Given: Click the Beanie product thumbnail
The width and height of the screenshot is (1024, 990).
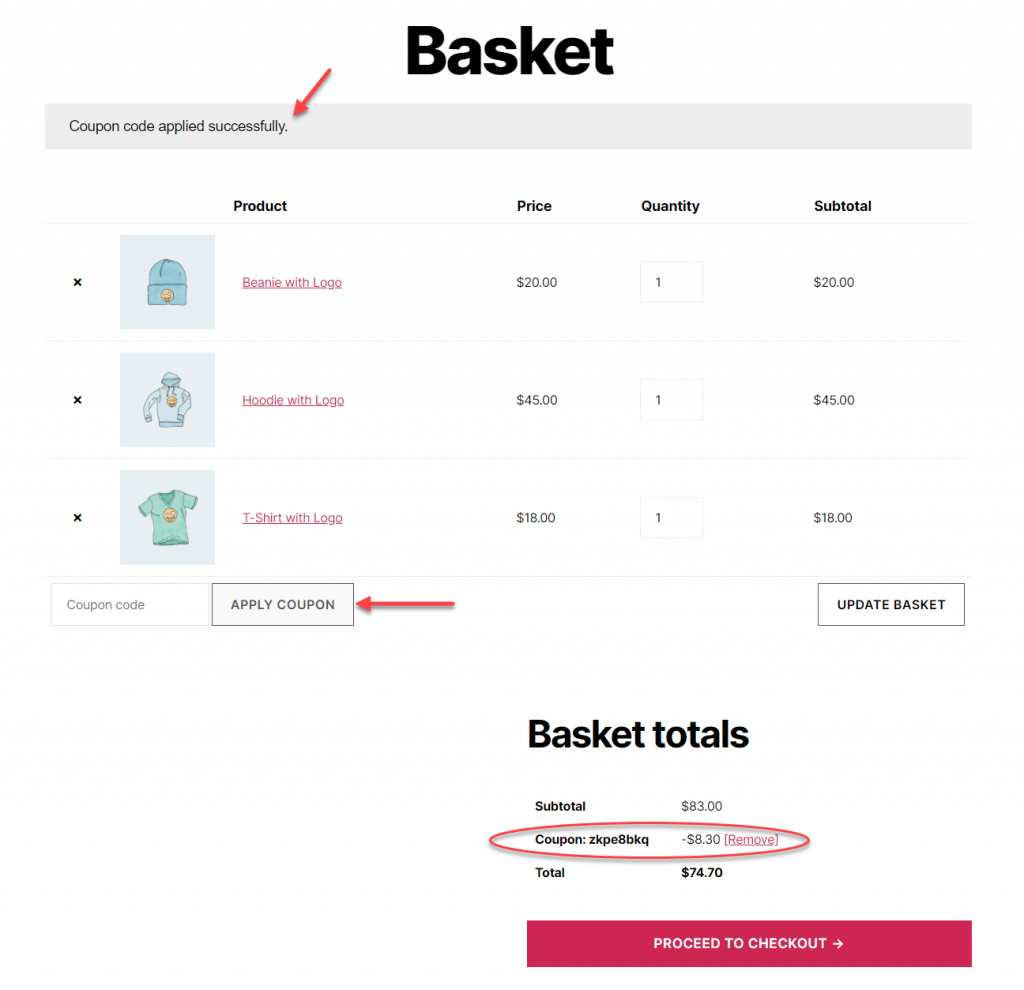Looking at the screenshot, I should point(167,282).
